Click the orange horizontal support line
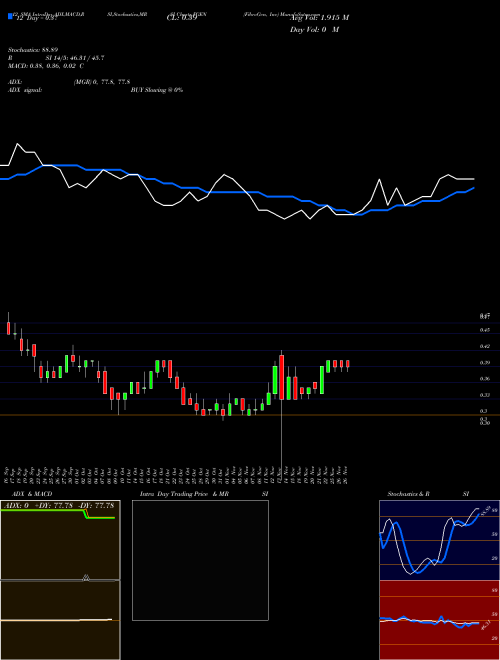 [x=250, y=415]
